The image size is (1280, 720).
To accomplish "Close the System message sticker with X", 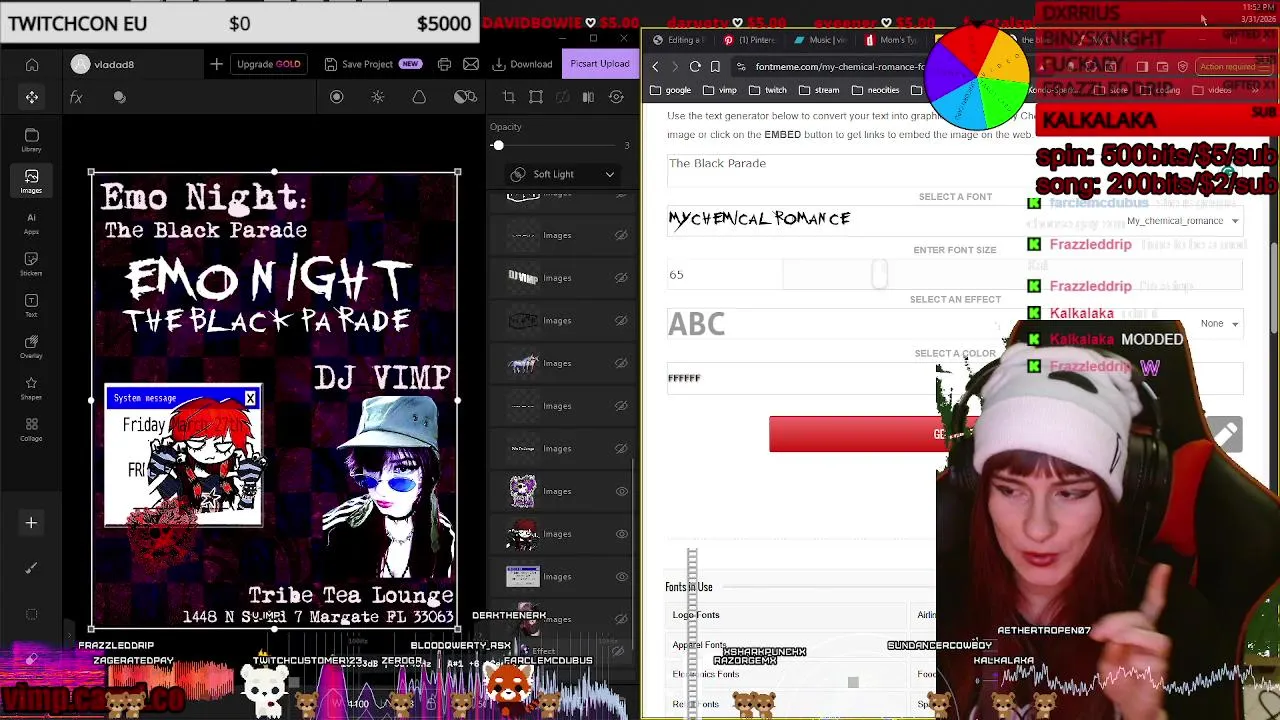I will click(250, 399).
